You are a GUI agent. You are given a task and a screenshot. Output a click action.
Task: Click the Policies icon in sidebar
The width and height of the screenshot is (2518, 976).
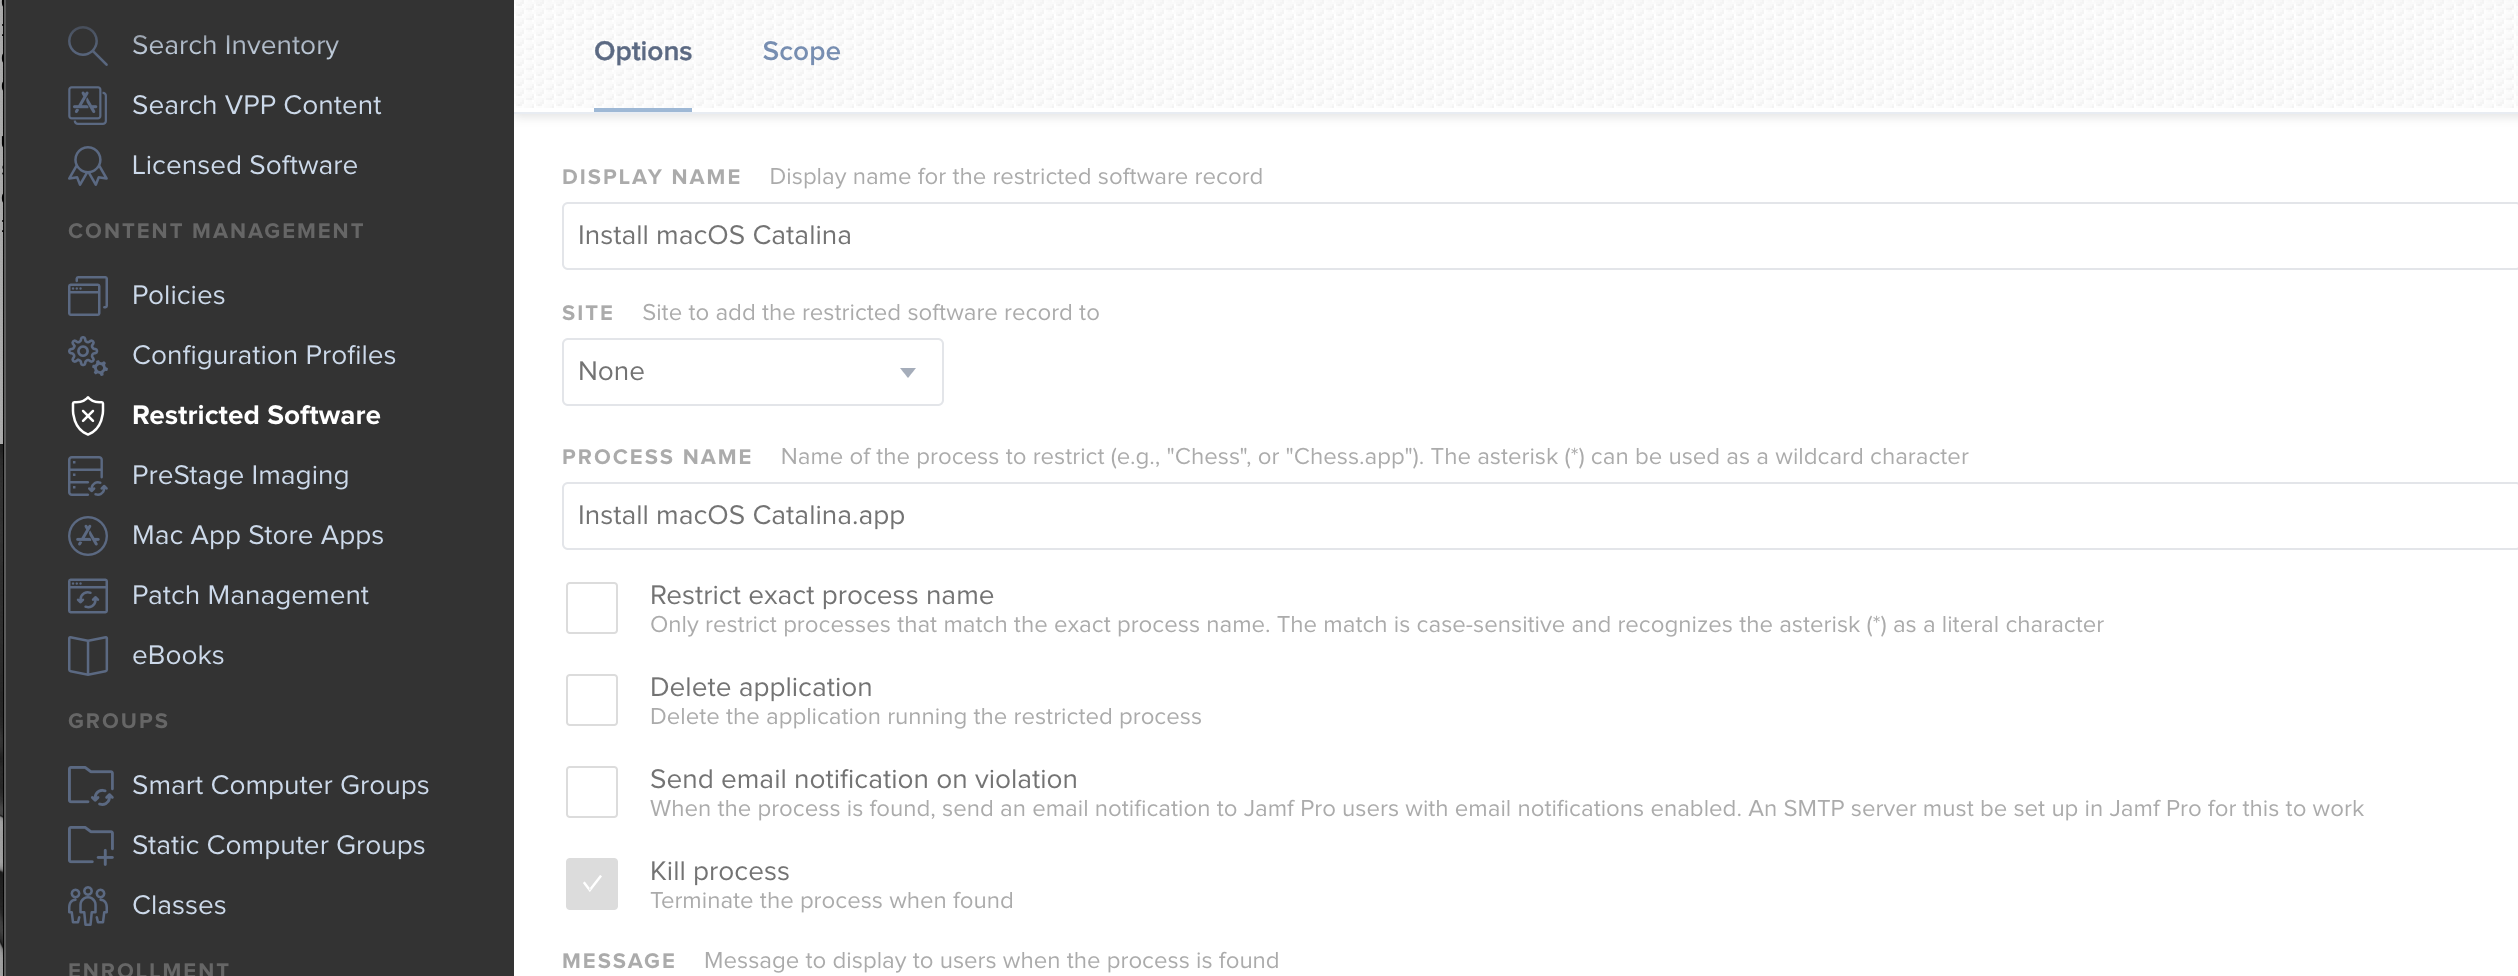tap(88, 296)
